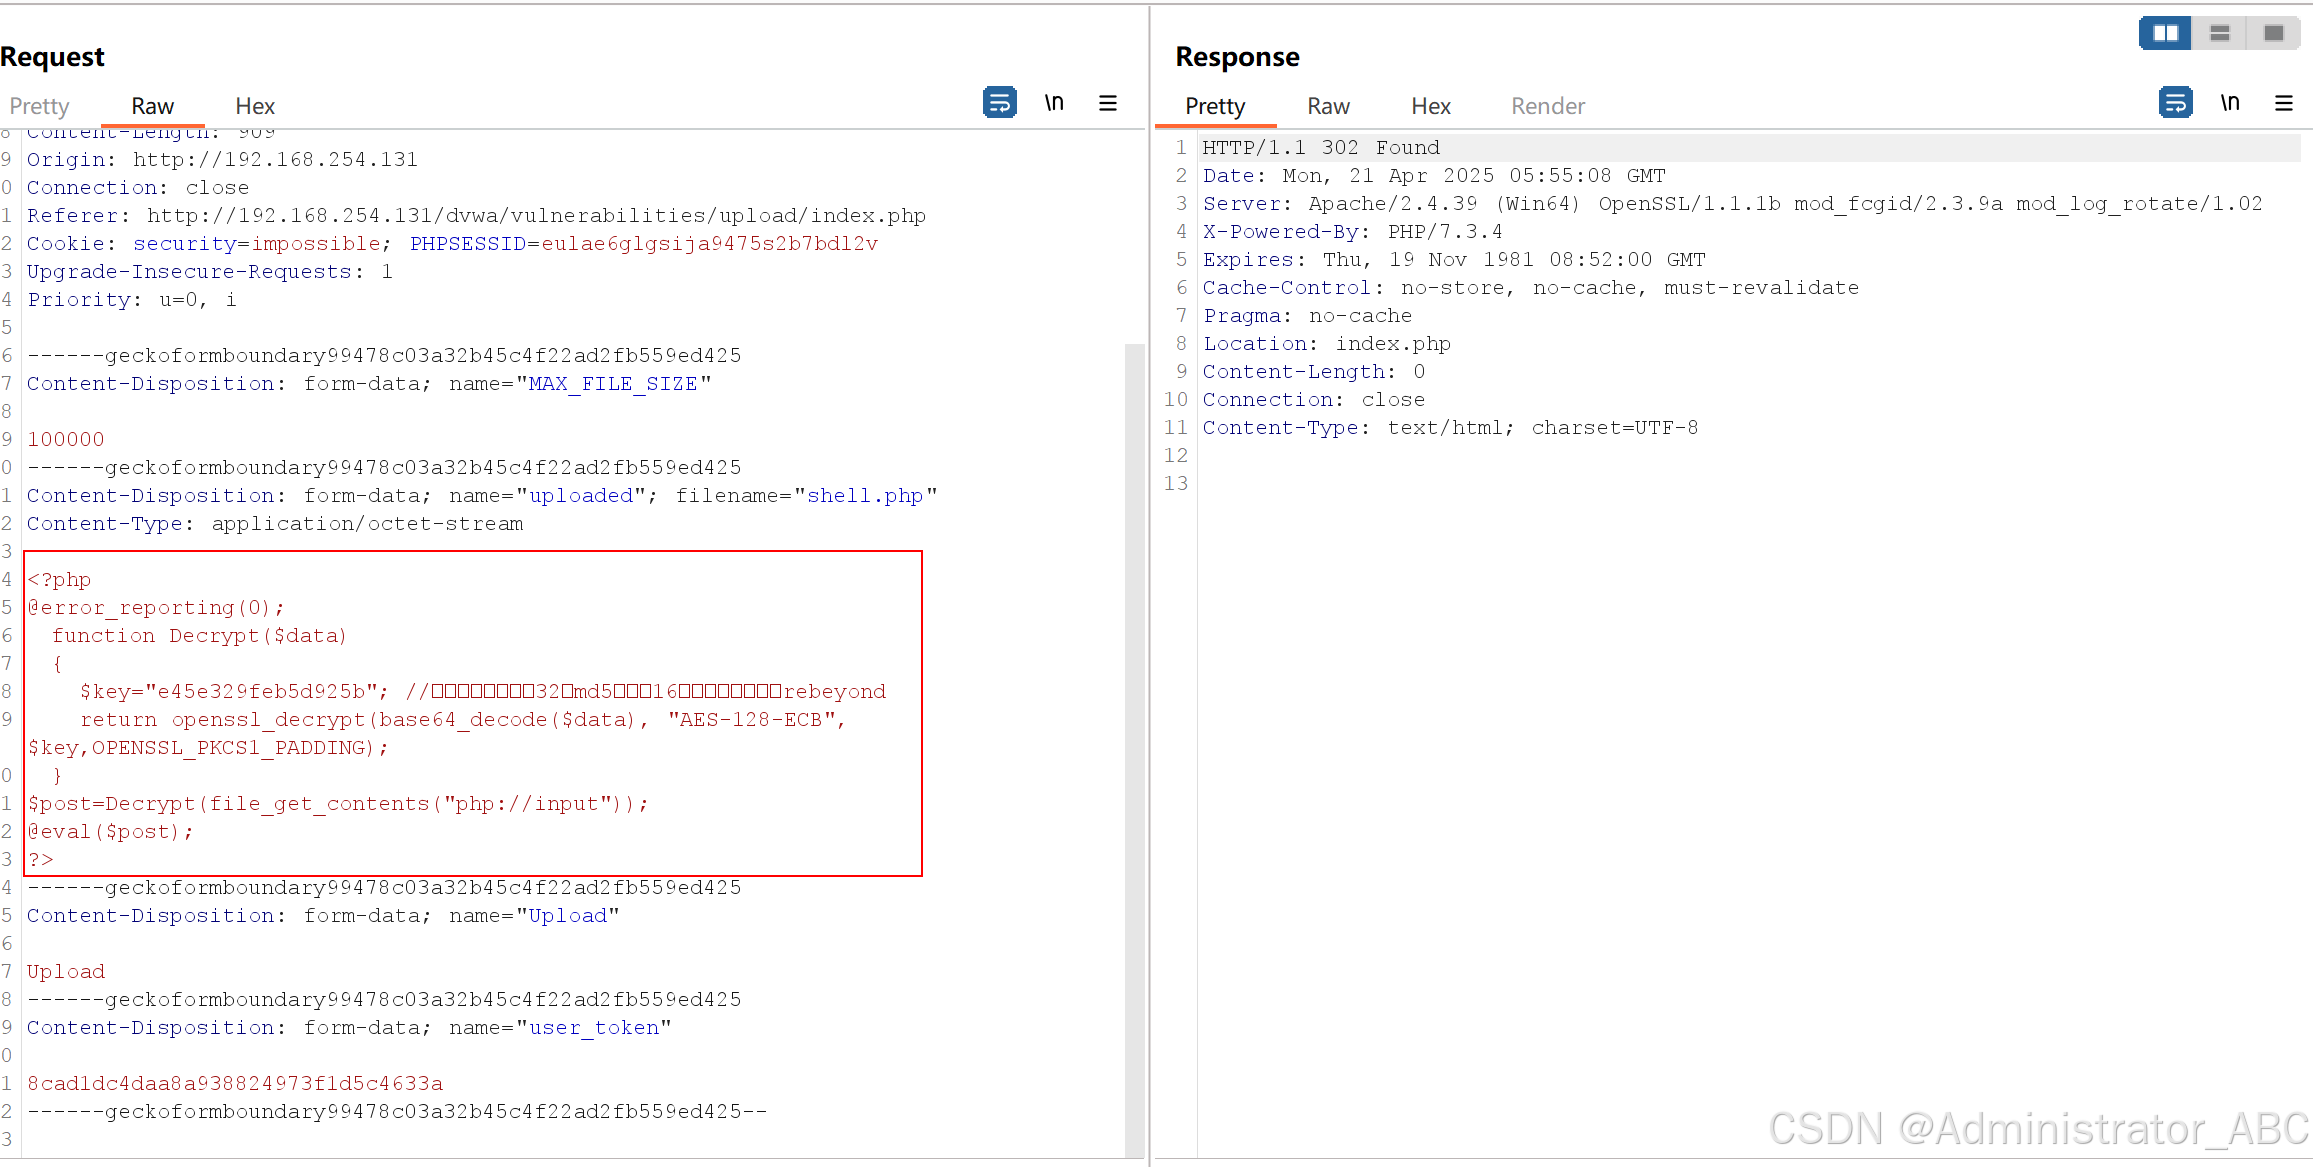Screen dimensions: 2313x1167
Task: Switch Response view to Raw tab
Action: (1328, 106)
